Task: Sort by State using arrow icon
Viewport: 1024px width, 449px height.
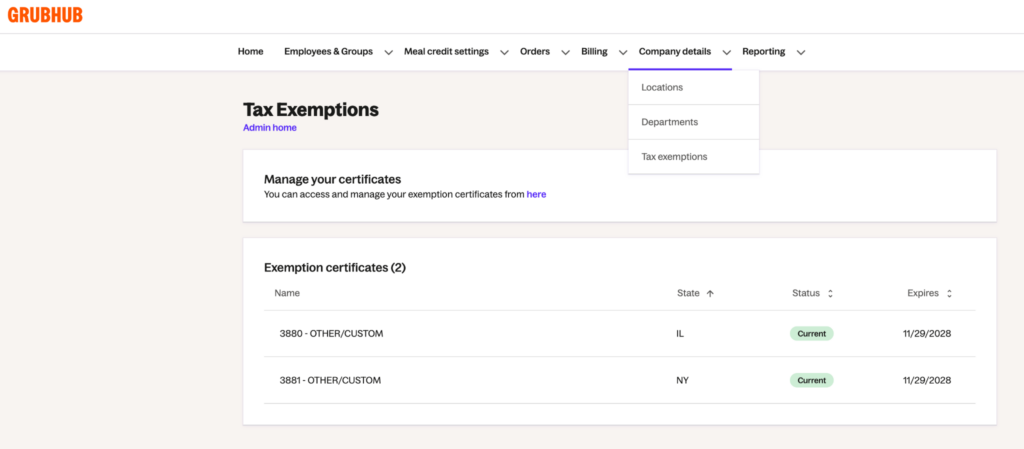Action: 711,294
